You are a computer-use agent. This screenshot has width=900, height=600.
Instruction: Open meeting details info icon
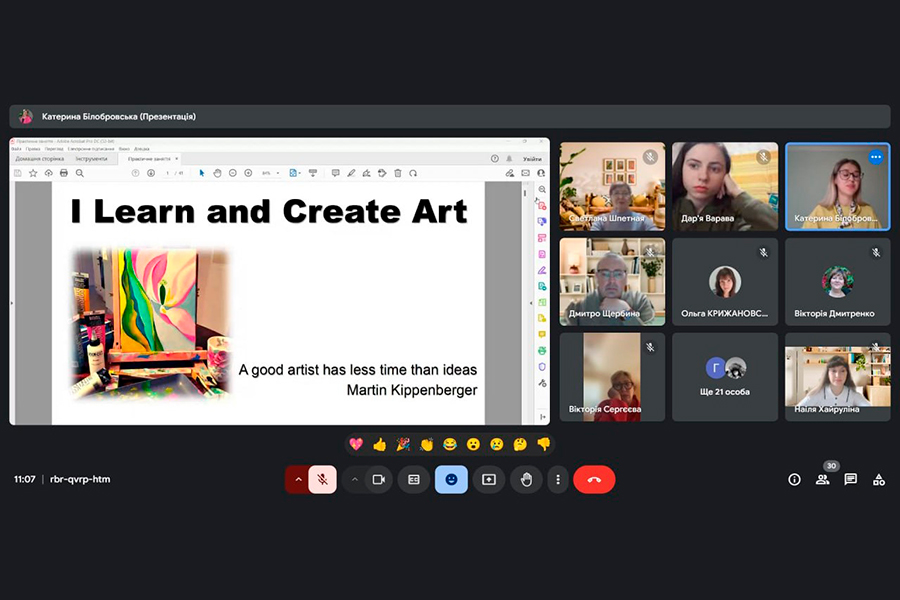794,479
